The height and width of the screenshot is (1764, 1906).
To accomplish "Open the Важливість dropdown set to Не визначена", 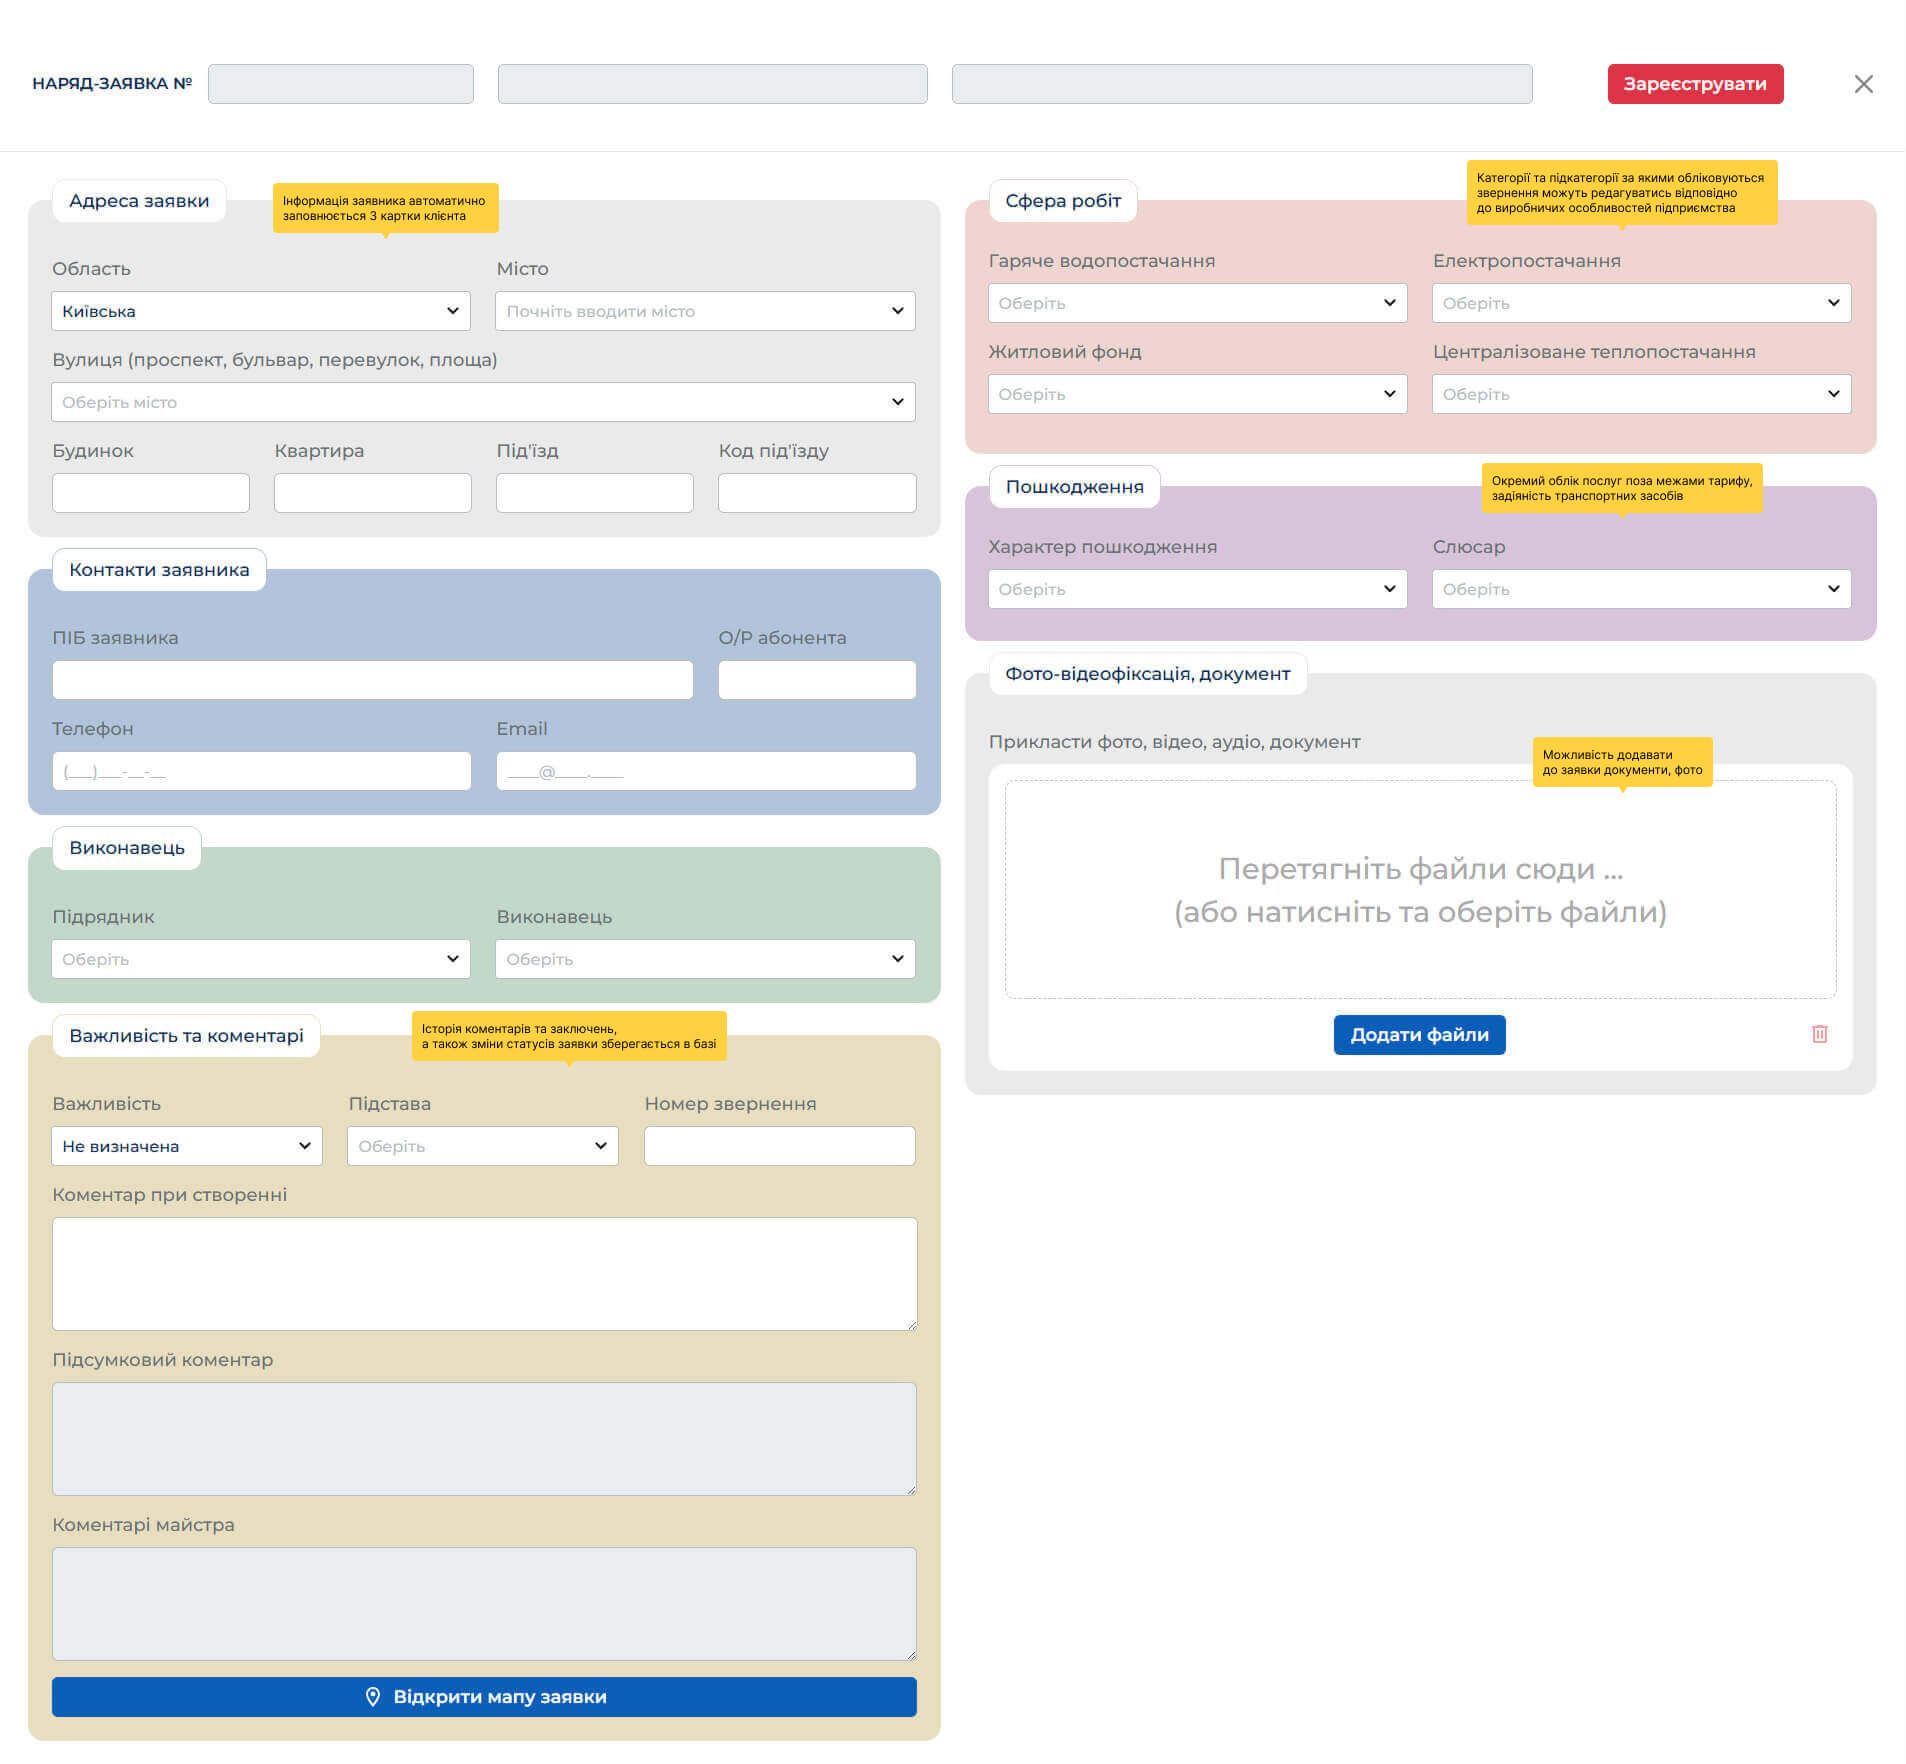I will pyautogui.click(x=187, y=1146).
